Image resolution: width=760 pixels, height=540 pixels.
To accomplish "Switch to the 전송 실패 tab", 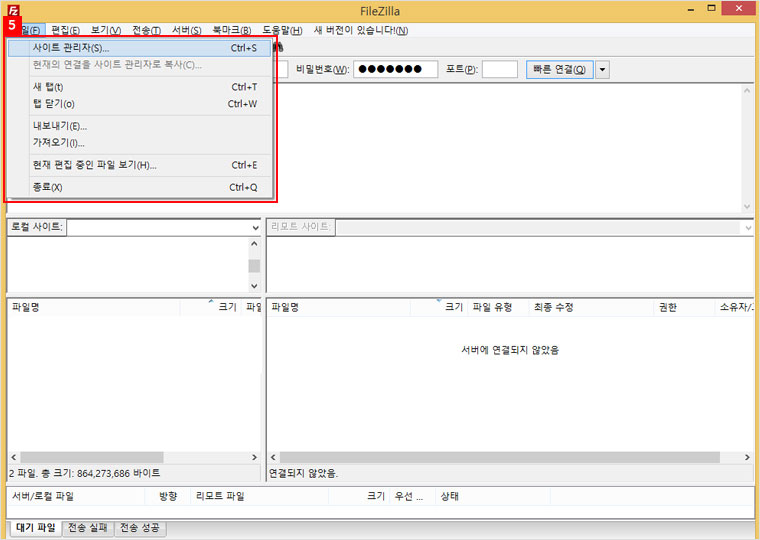I will point(87,528).
